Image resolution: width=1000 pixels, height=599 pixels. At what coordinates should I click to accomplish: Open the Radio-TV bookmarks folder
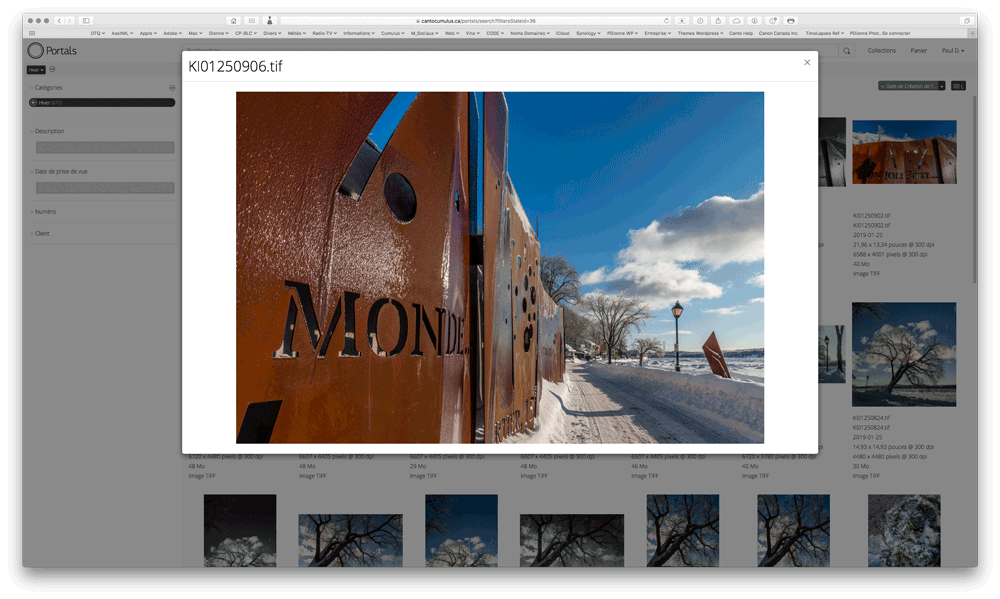coord(324,33)
